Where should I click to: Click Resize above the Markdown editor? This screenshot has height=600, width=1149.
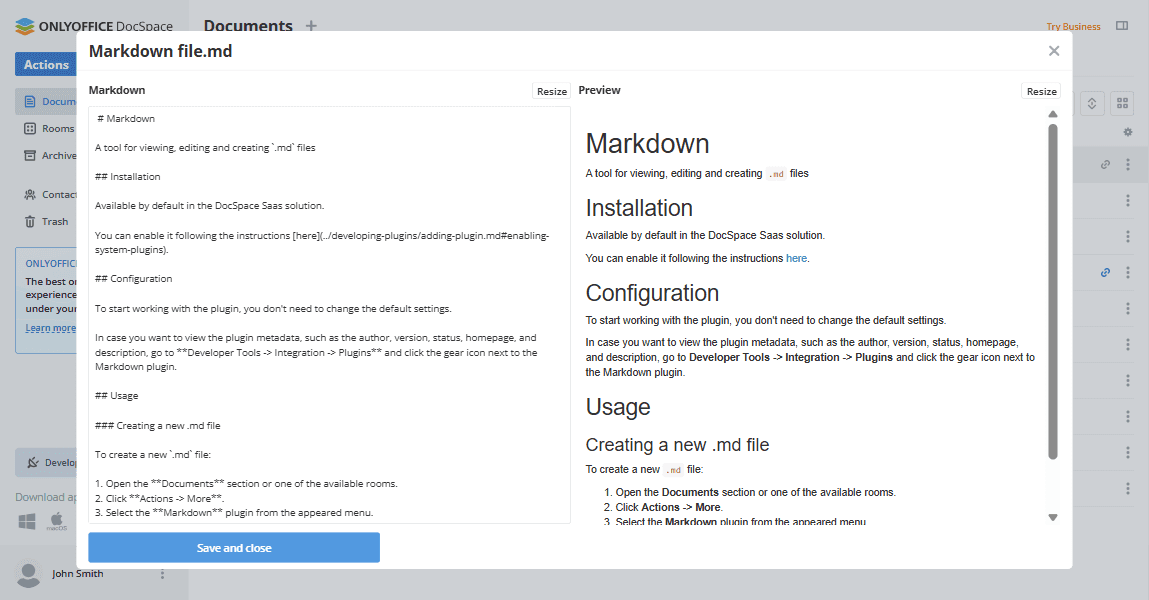point(552,91)
